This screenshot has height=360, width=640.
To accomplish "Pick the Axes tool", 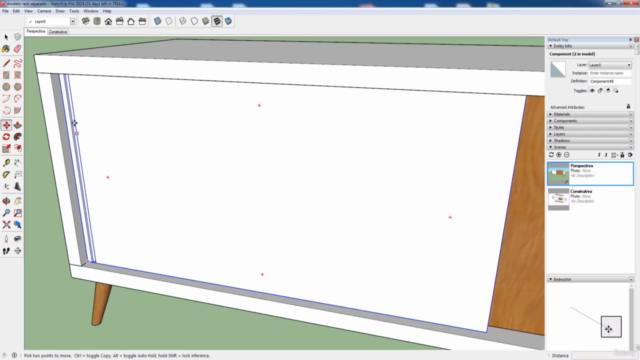I will click(x=6, y=187).
